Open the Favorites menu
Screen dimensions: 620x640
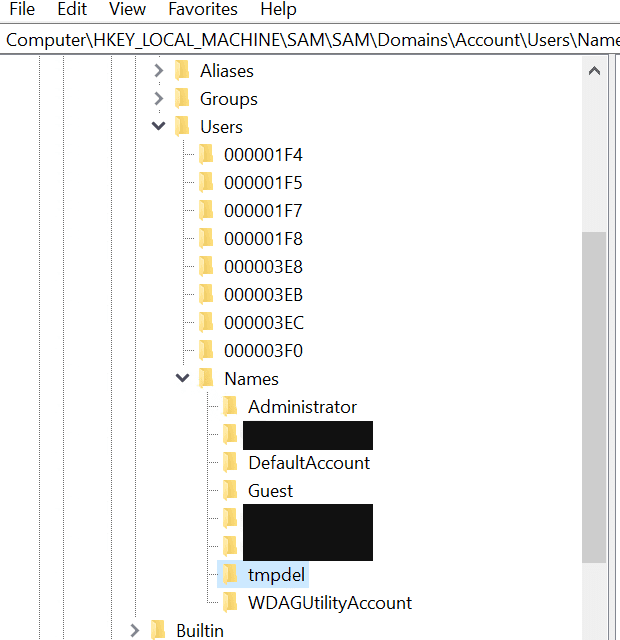point(203,9)
